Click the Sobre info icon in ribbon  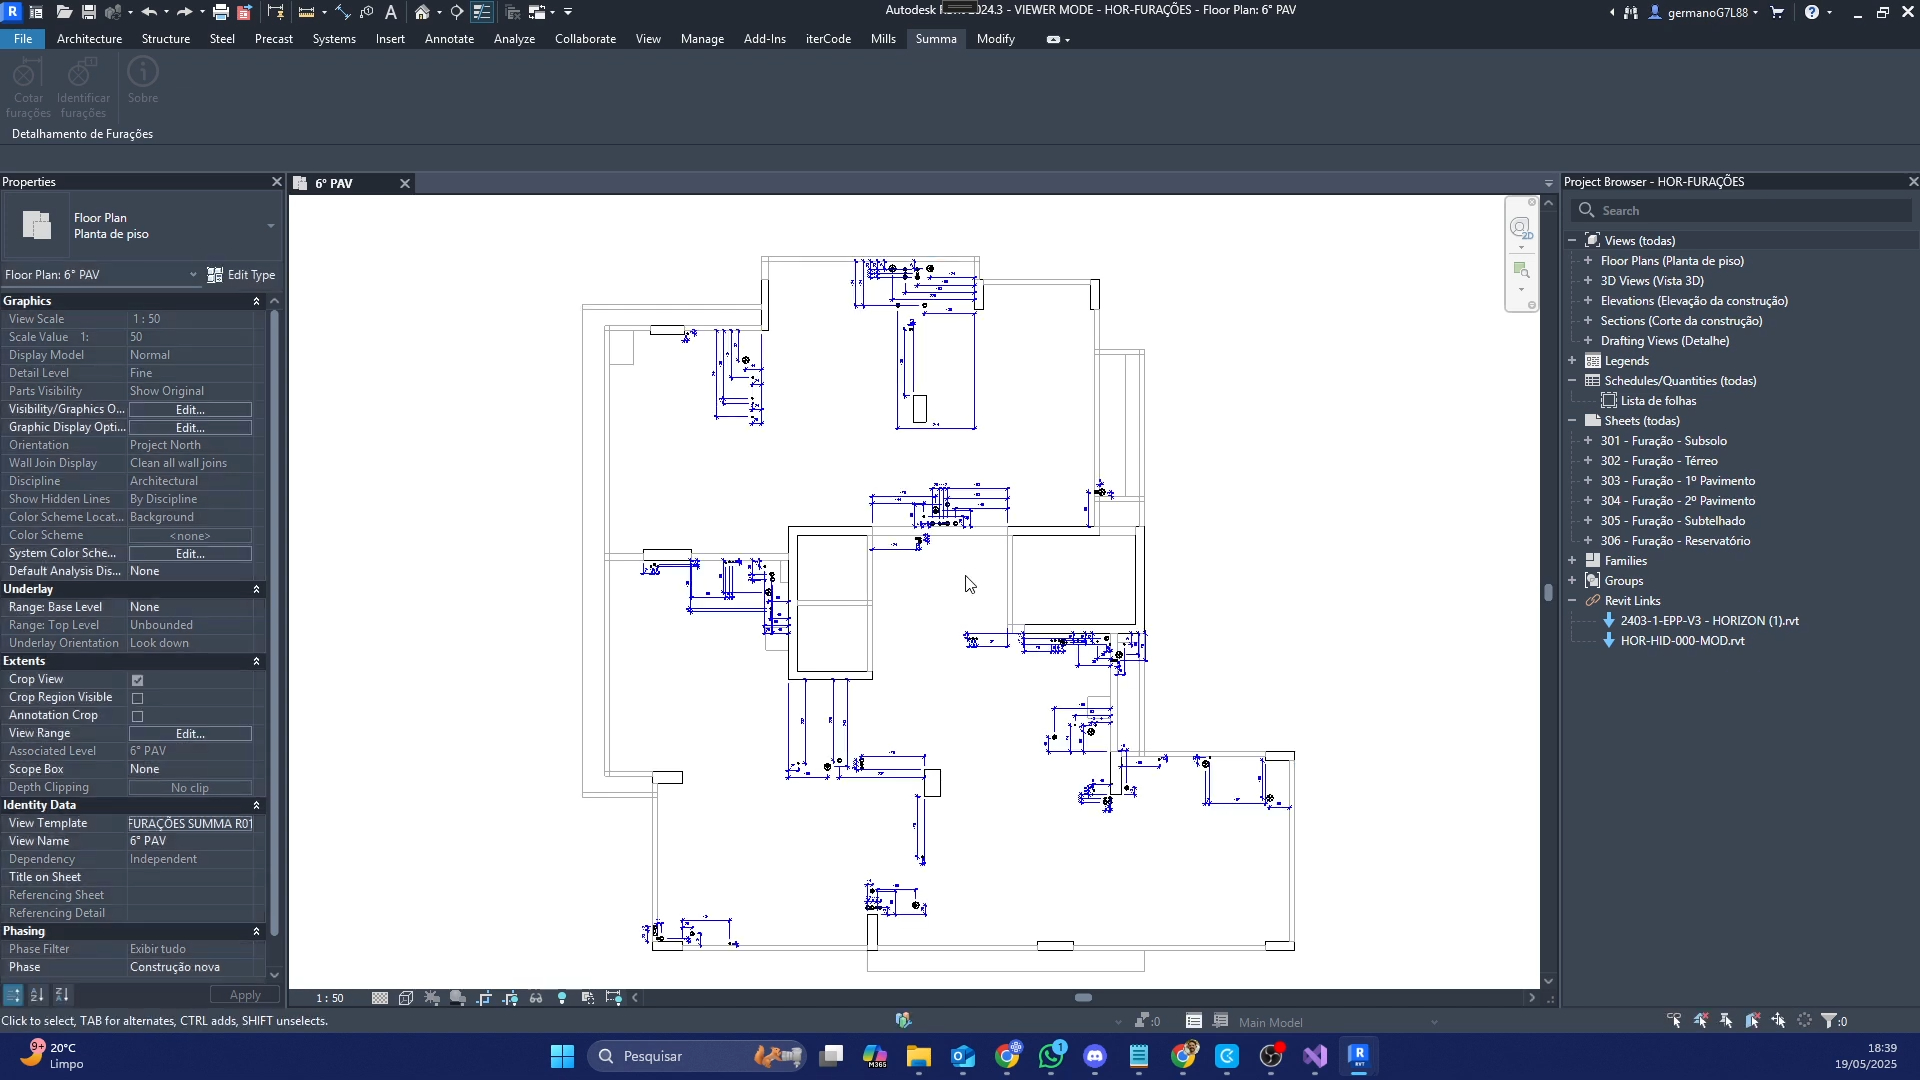[143, 73]
